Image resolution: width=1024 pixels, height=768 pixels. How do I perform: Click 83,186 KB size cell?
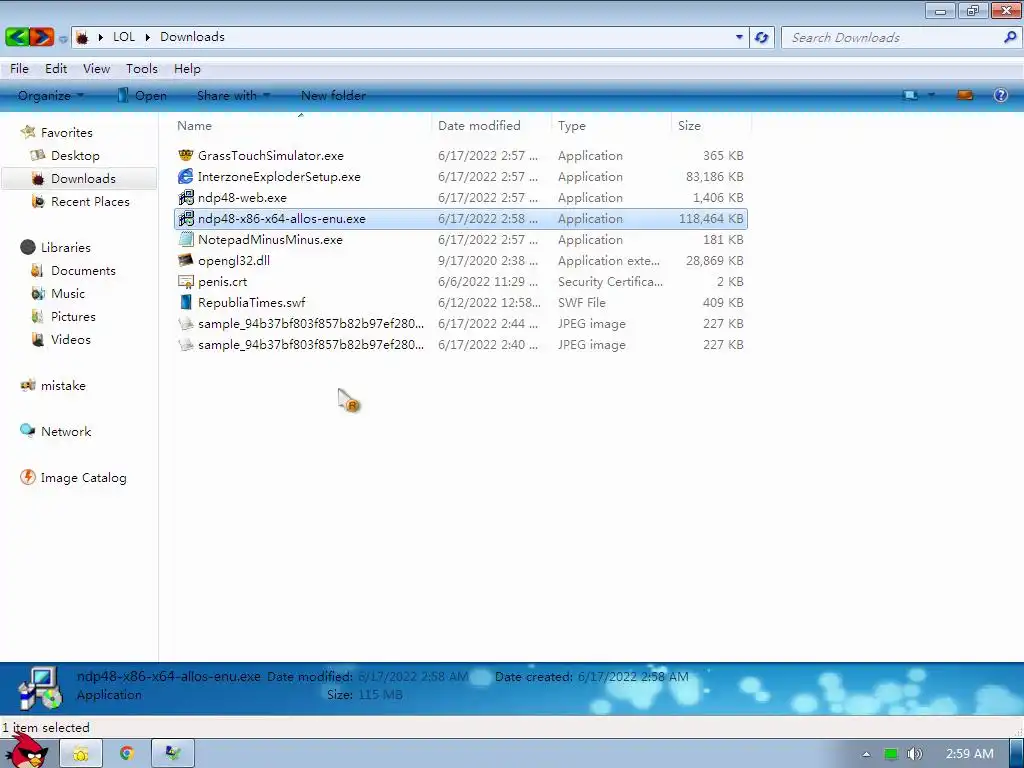coord(714,176)
